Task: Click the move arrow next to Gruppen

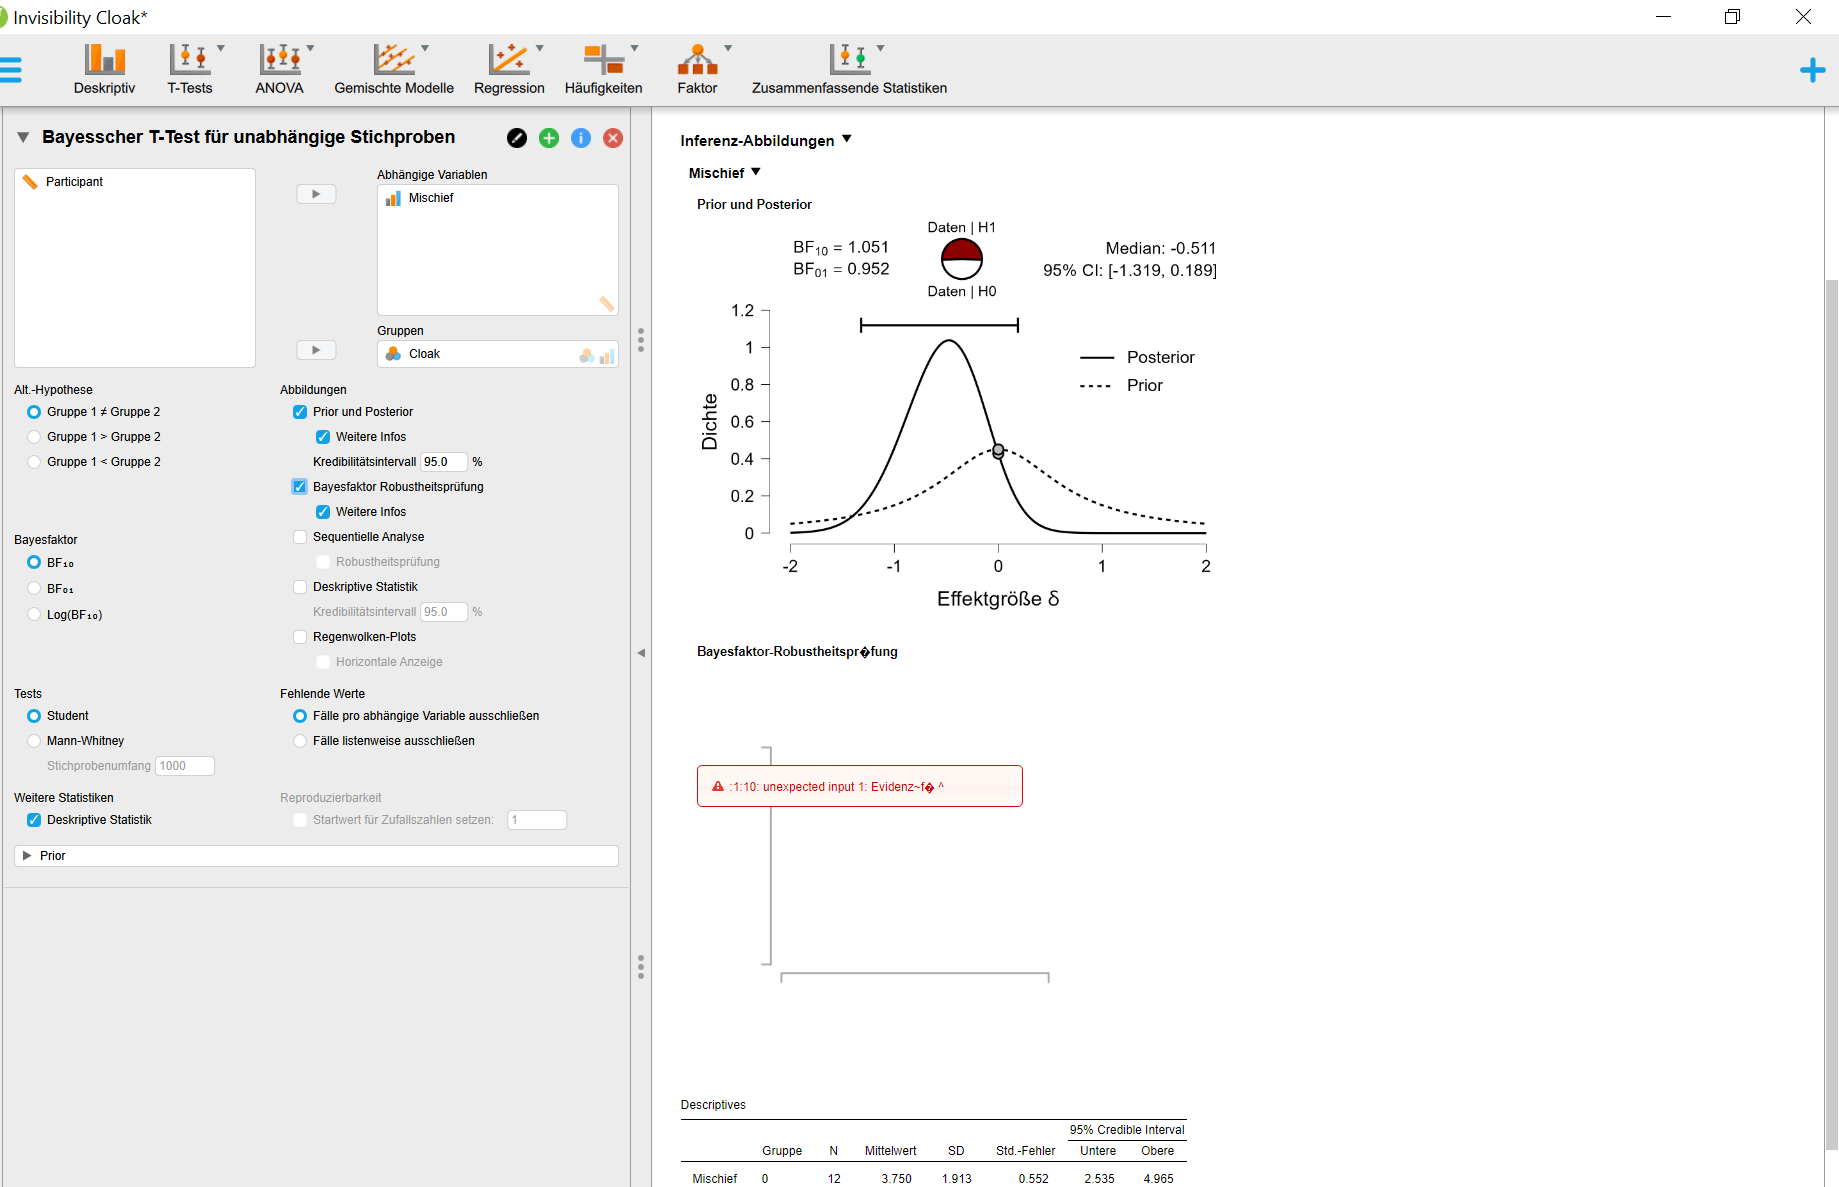Action: 315,349
